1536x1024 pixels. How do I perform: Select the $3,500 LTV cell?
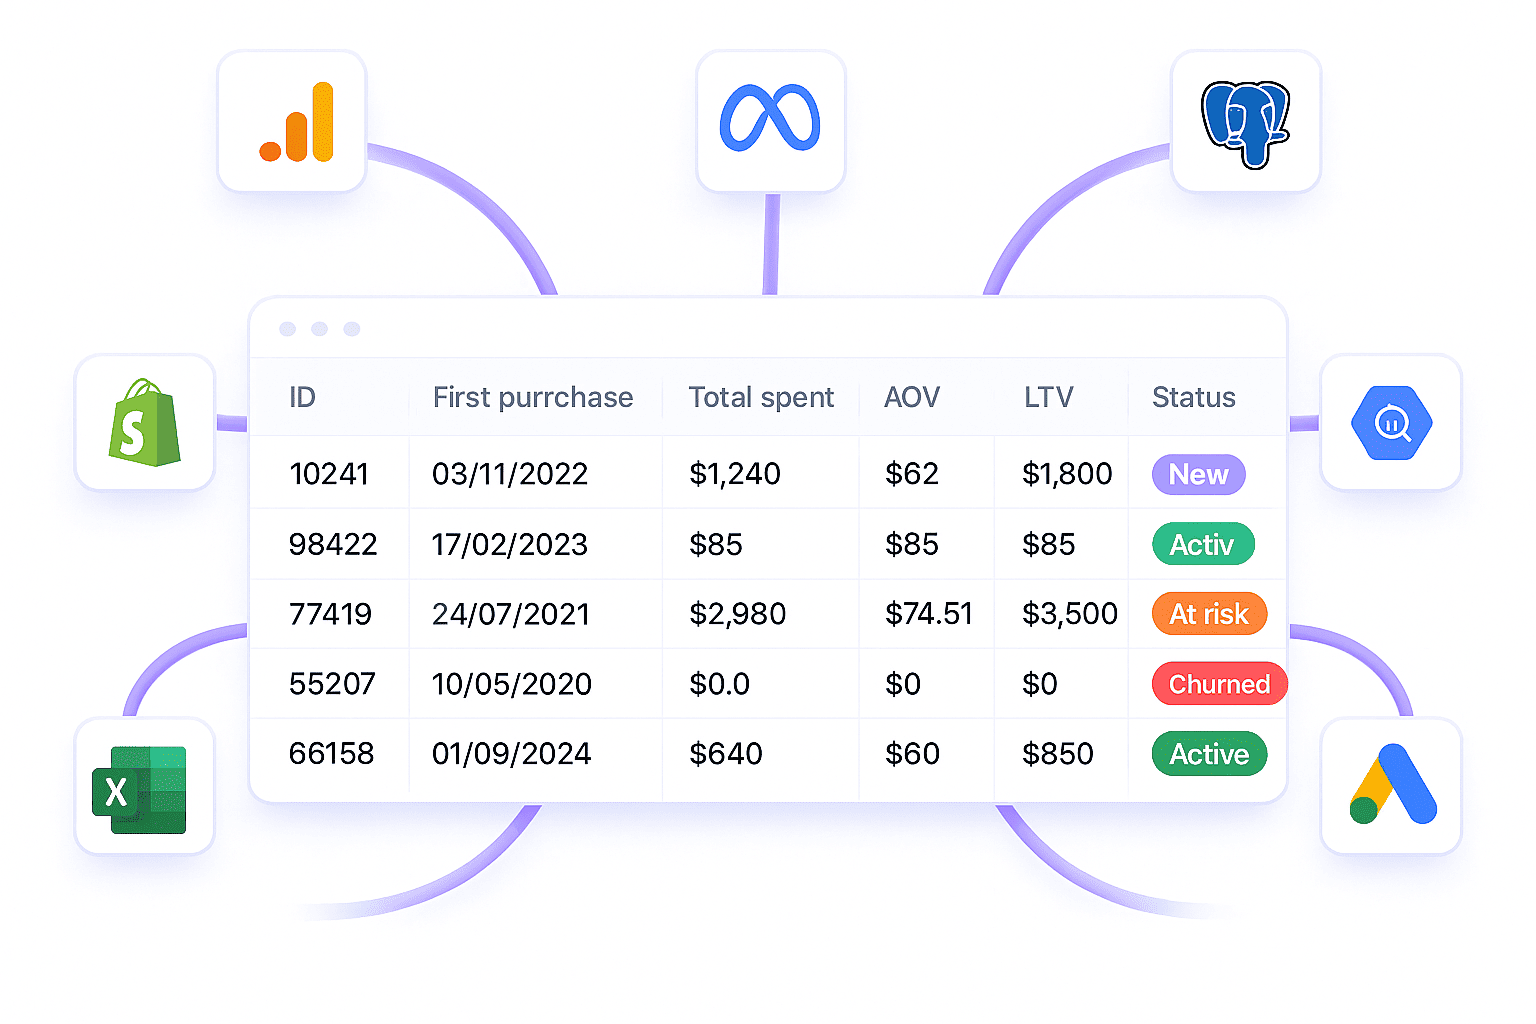[1069, 614]
